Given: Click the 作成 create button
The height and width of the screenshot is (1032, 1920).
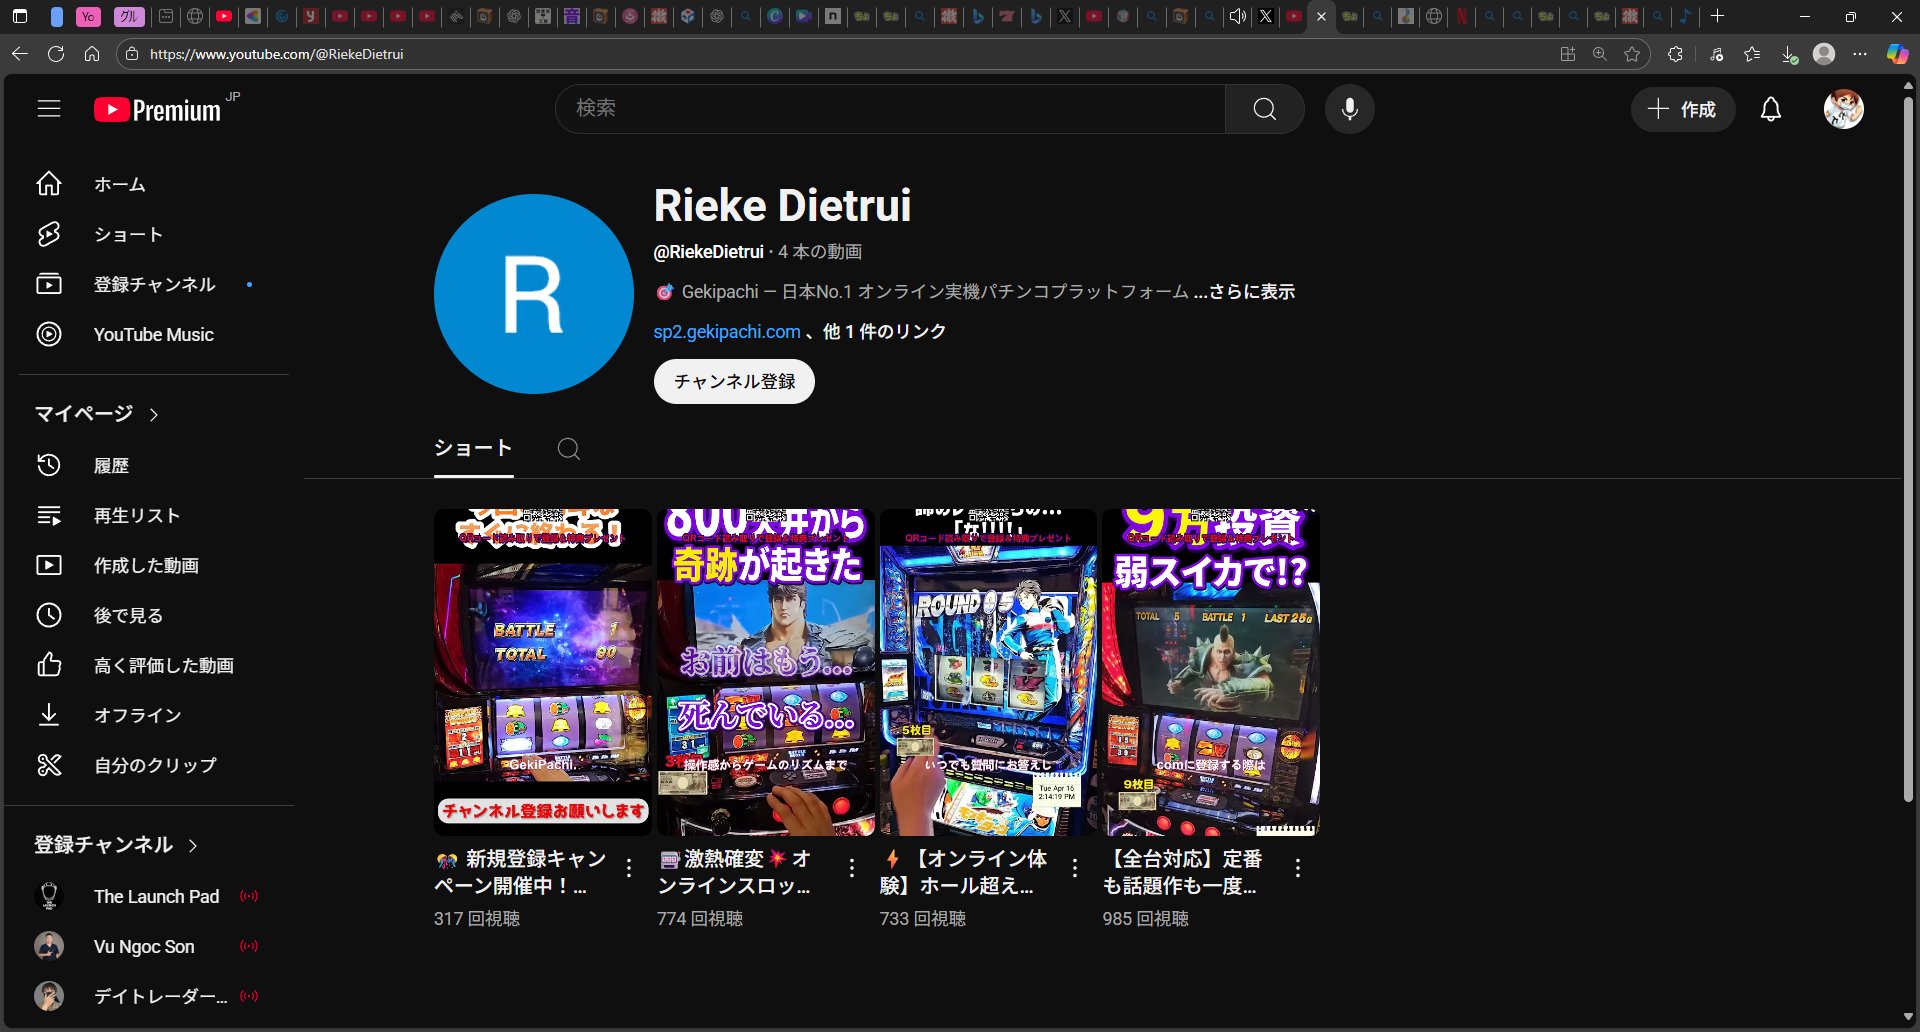Looking at the screenshot, I should [1683, 109].
